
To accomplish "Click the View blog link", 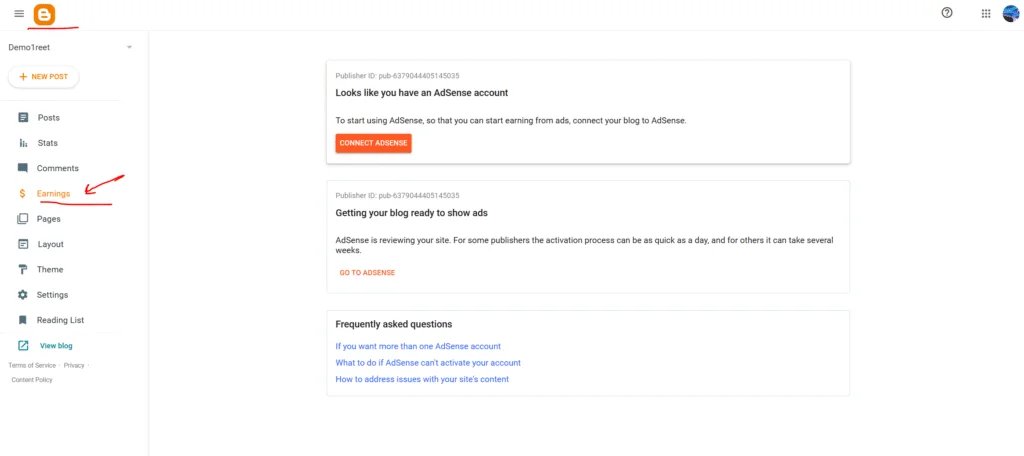I will [x=56, y=346].
